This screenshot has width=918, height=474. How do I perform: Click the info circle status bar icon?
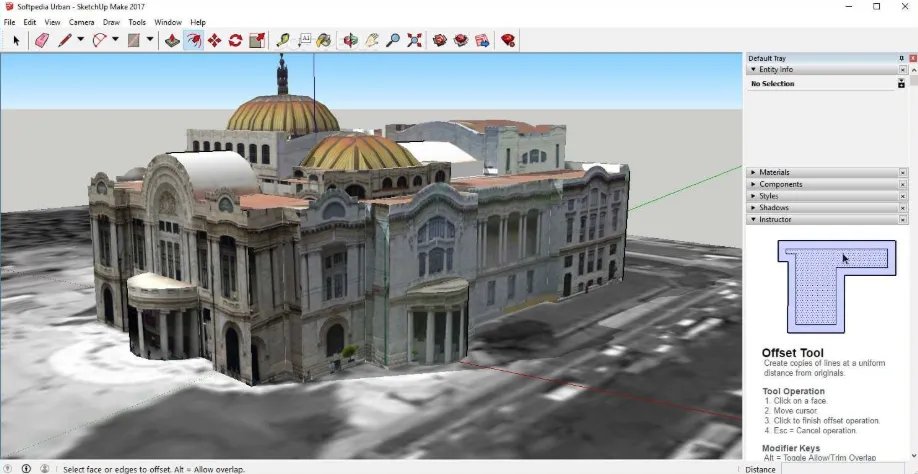coord(26,469)
